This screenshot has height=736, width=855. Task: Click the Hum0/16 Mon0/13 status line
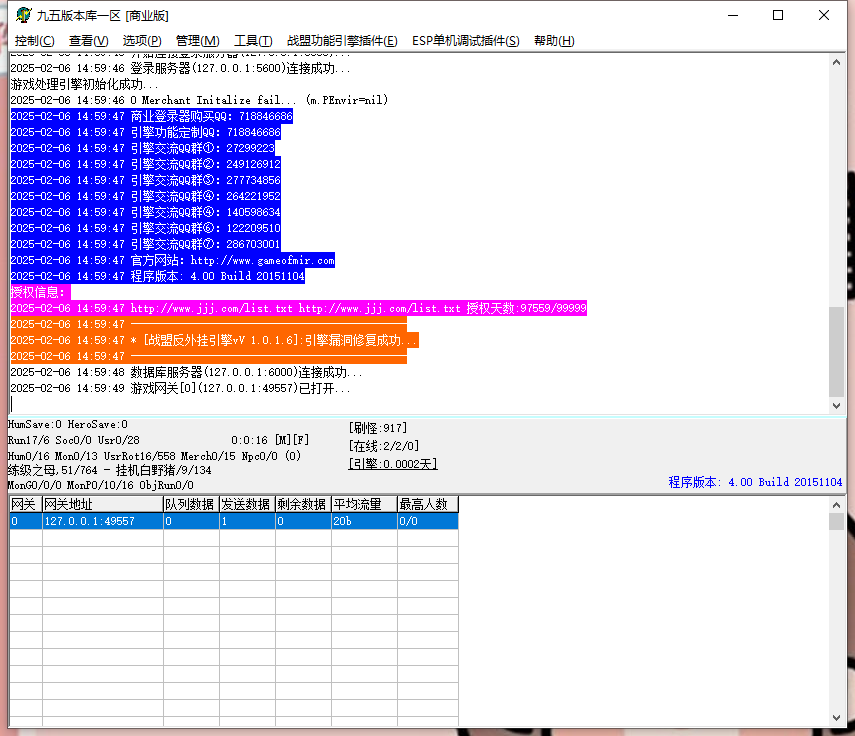click(154, 456)
